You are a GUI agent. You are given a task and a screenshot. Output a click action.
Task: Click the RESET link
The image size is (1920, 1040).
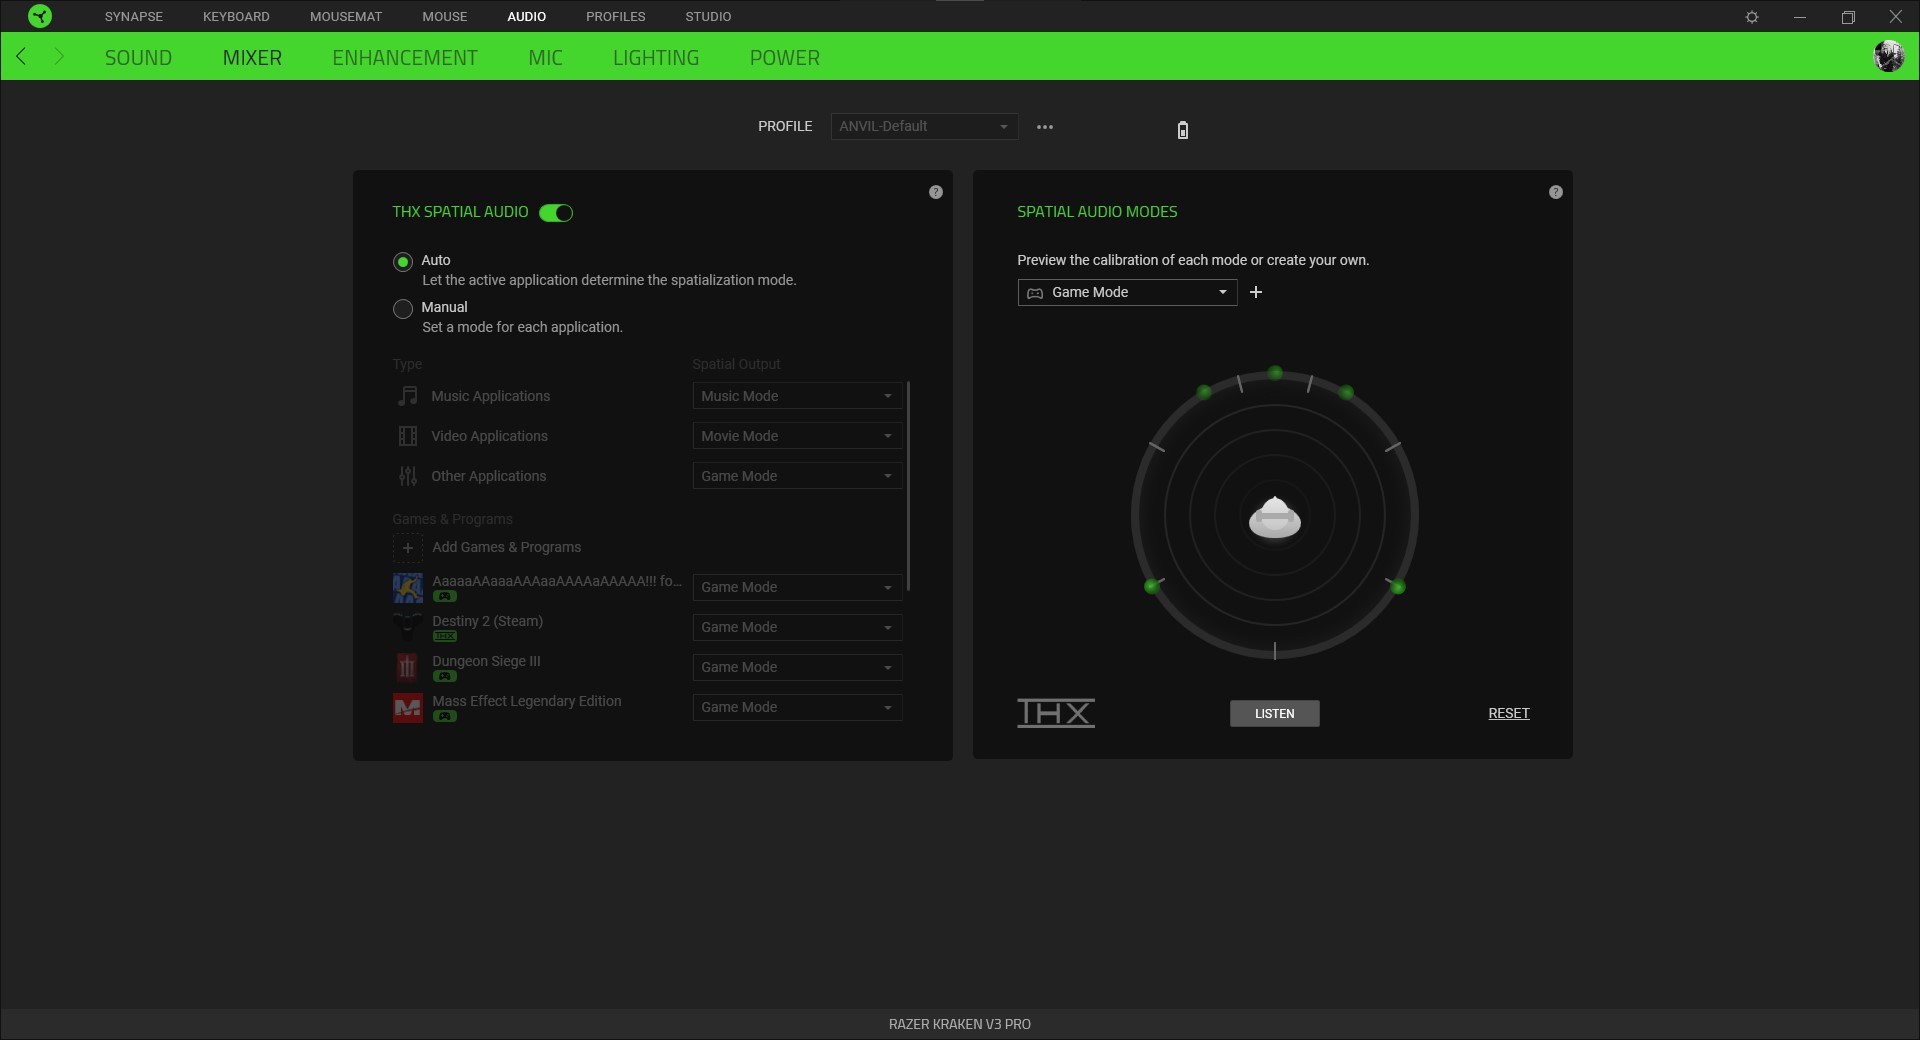click(1507, 713)
